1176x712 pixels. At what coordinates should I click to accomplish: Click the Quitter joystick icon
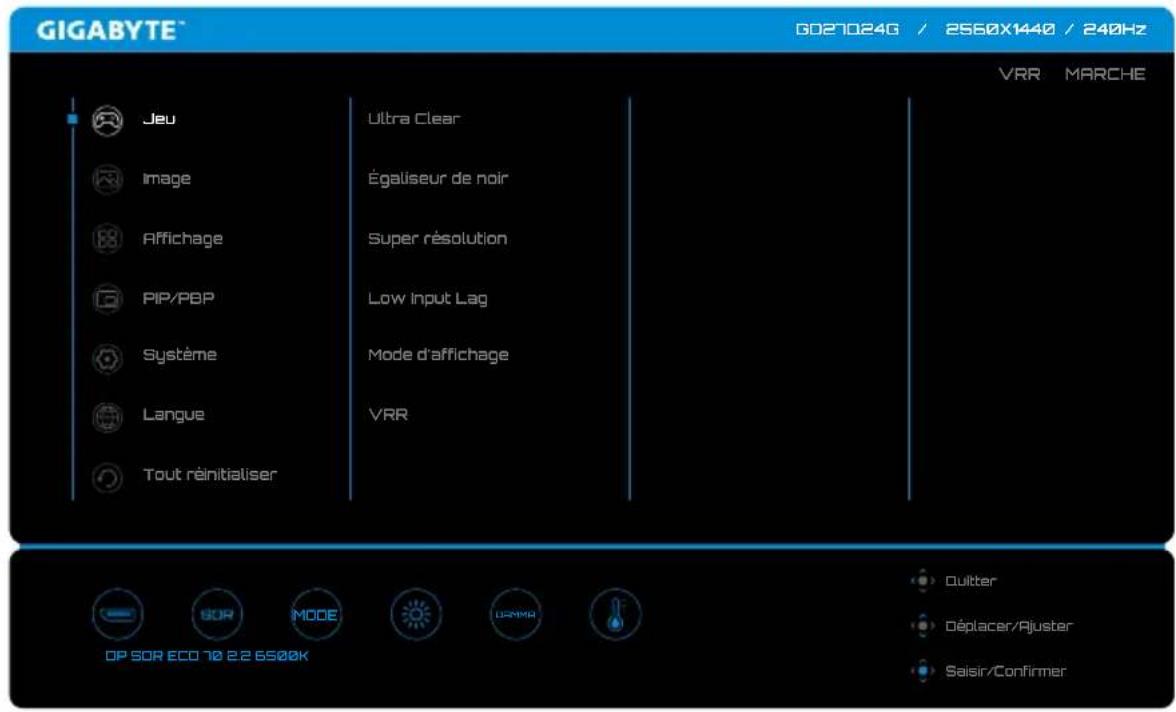922,581
